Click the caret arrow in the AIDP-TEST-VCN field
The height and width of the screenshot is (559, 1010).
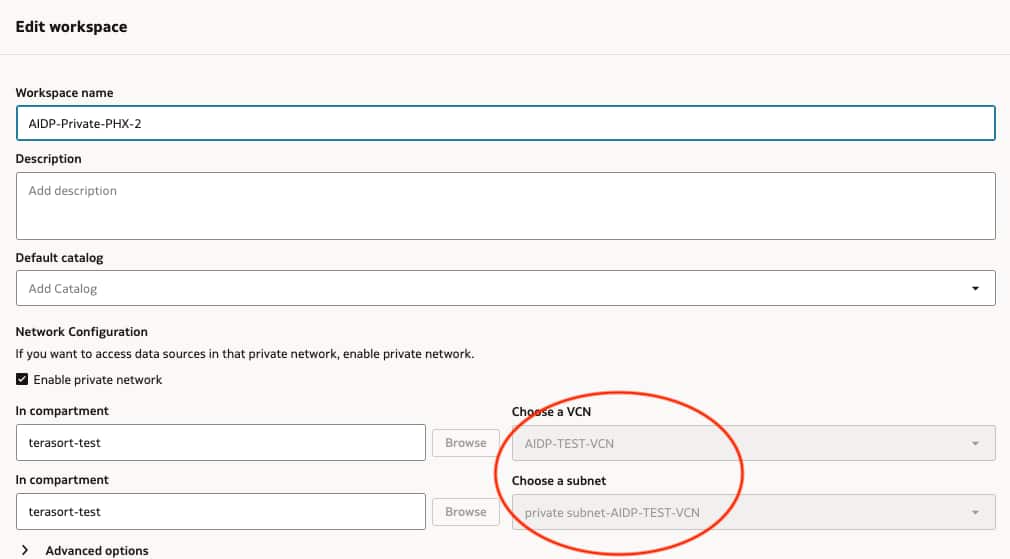(x=975, y=443)
